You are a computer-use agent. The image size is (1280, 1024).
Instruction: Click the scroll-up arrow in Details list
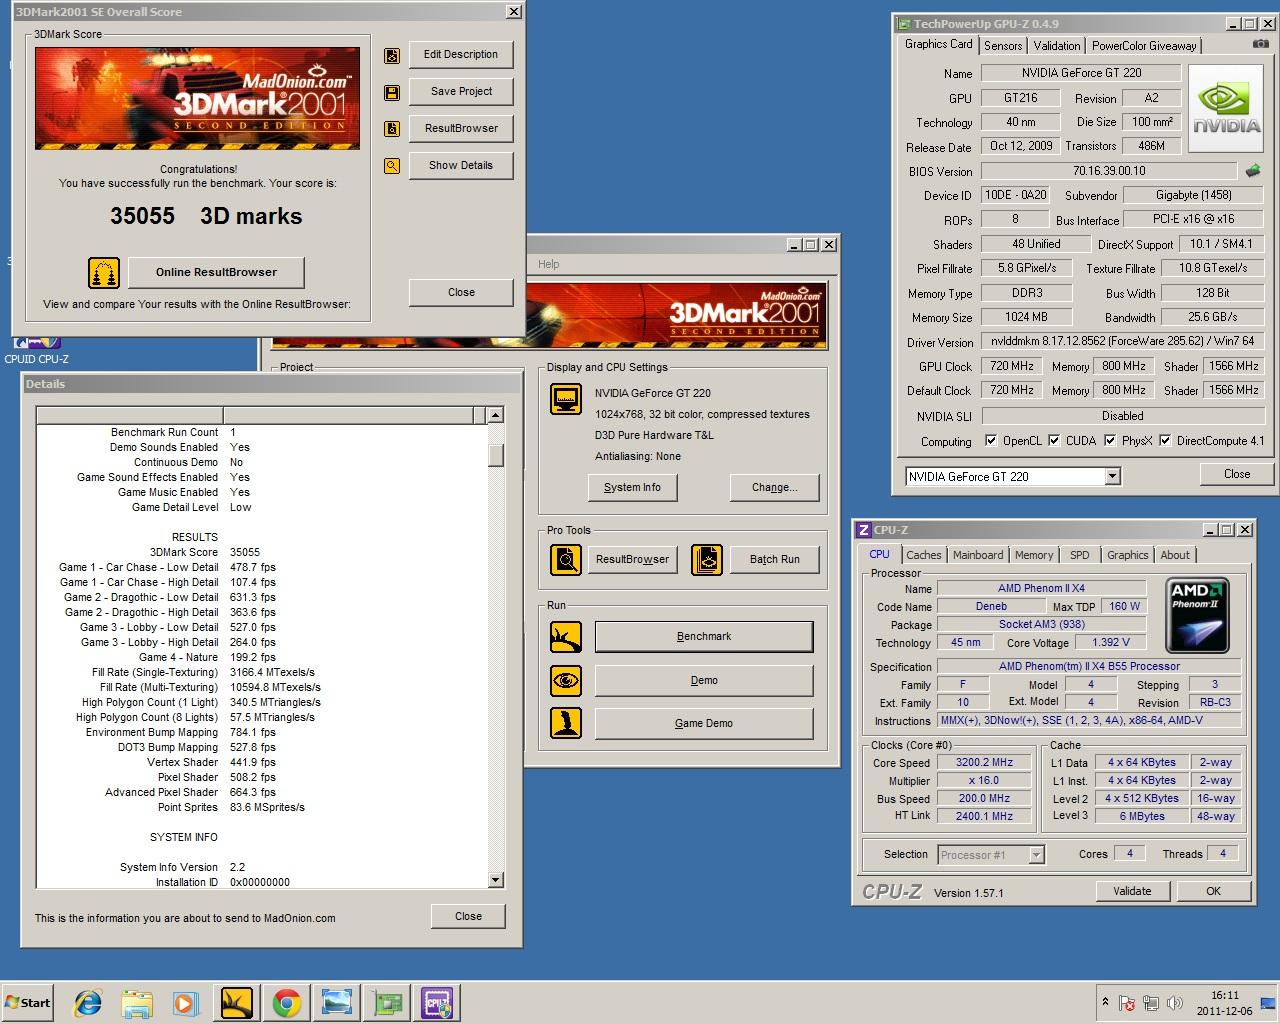click(495, 415)
